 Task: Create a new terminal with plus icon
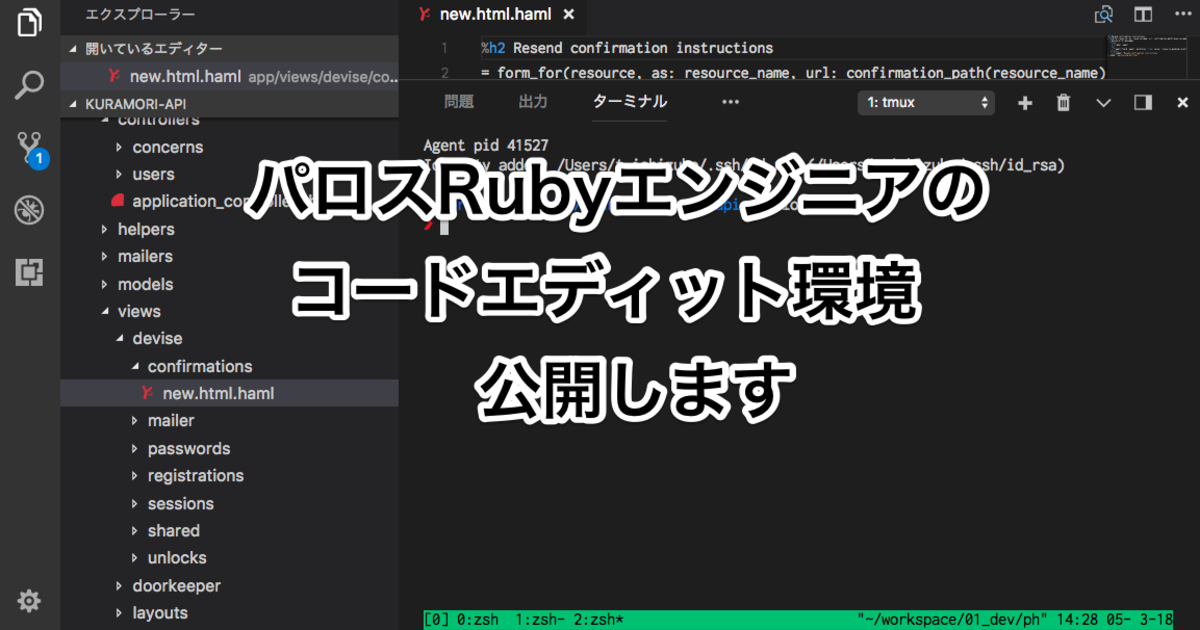tap(1024, 102)
